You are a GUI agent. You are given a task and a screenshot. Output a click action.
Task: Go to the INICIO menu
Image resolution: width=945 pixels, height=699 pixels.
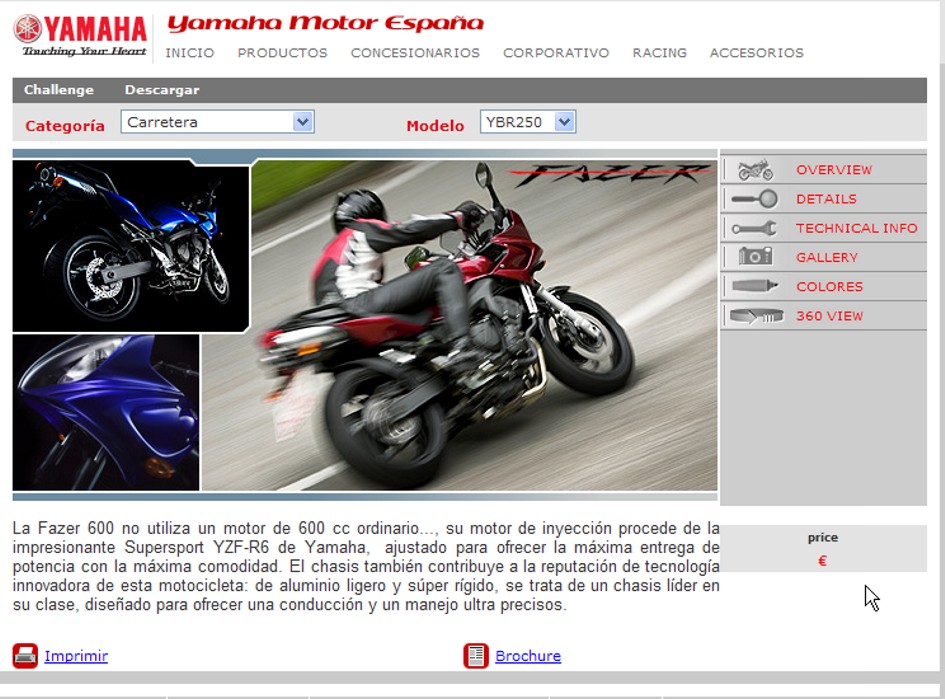190,53
